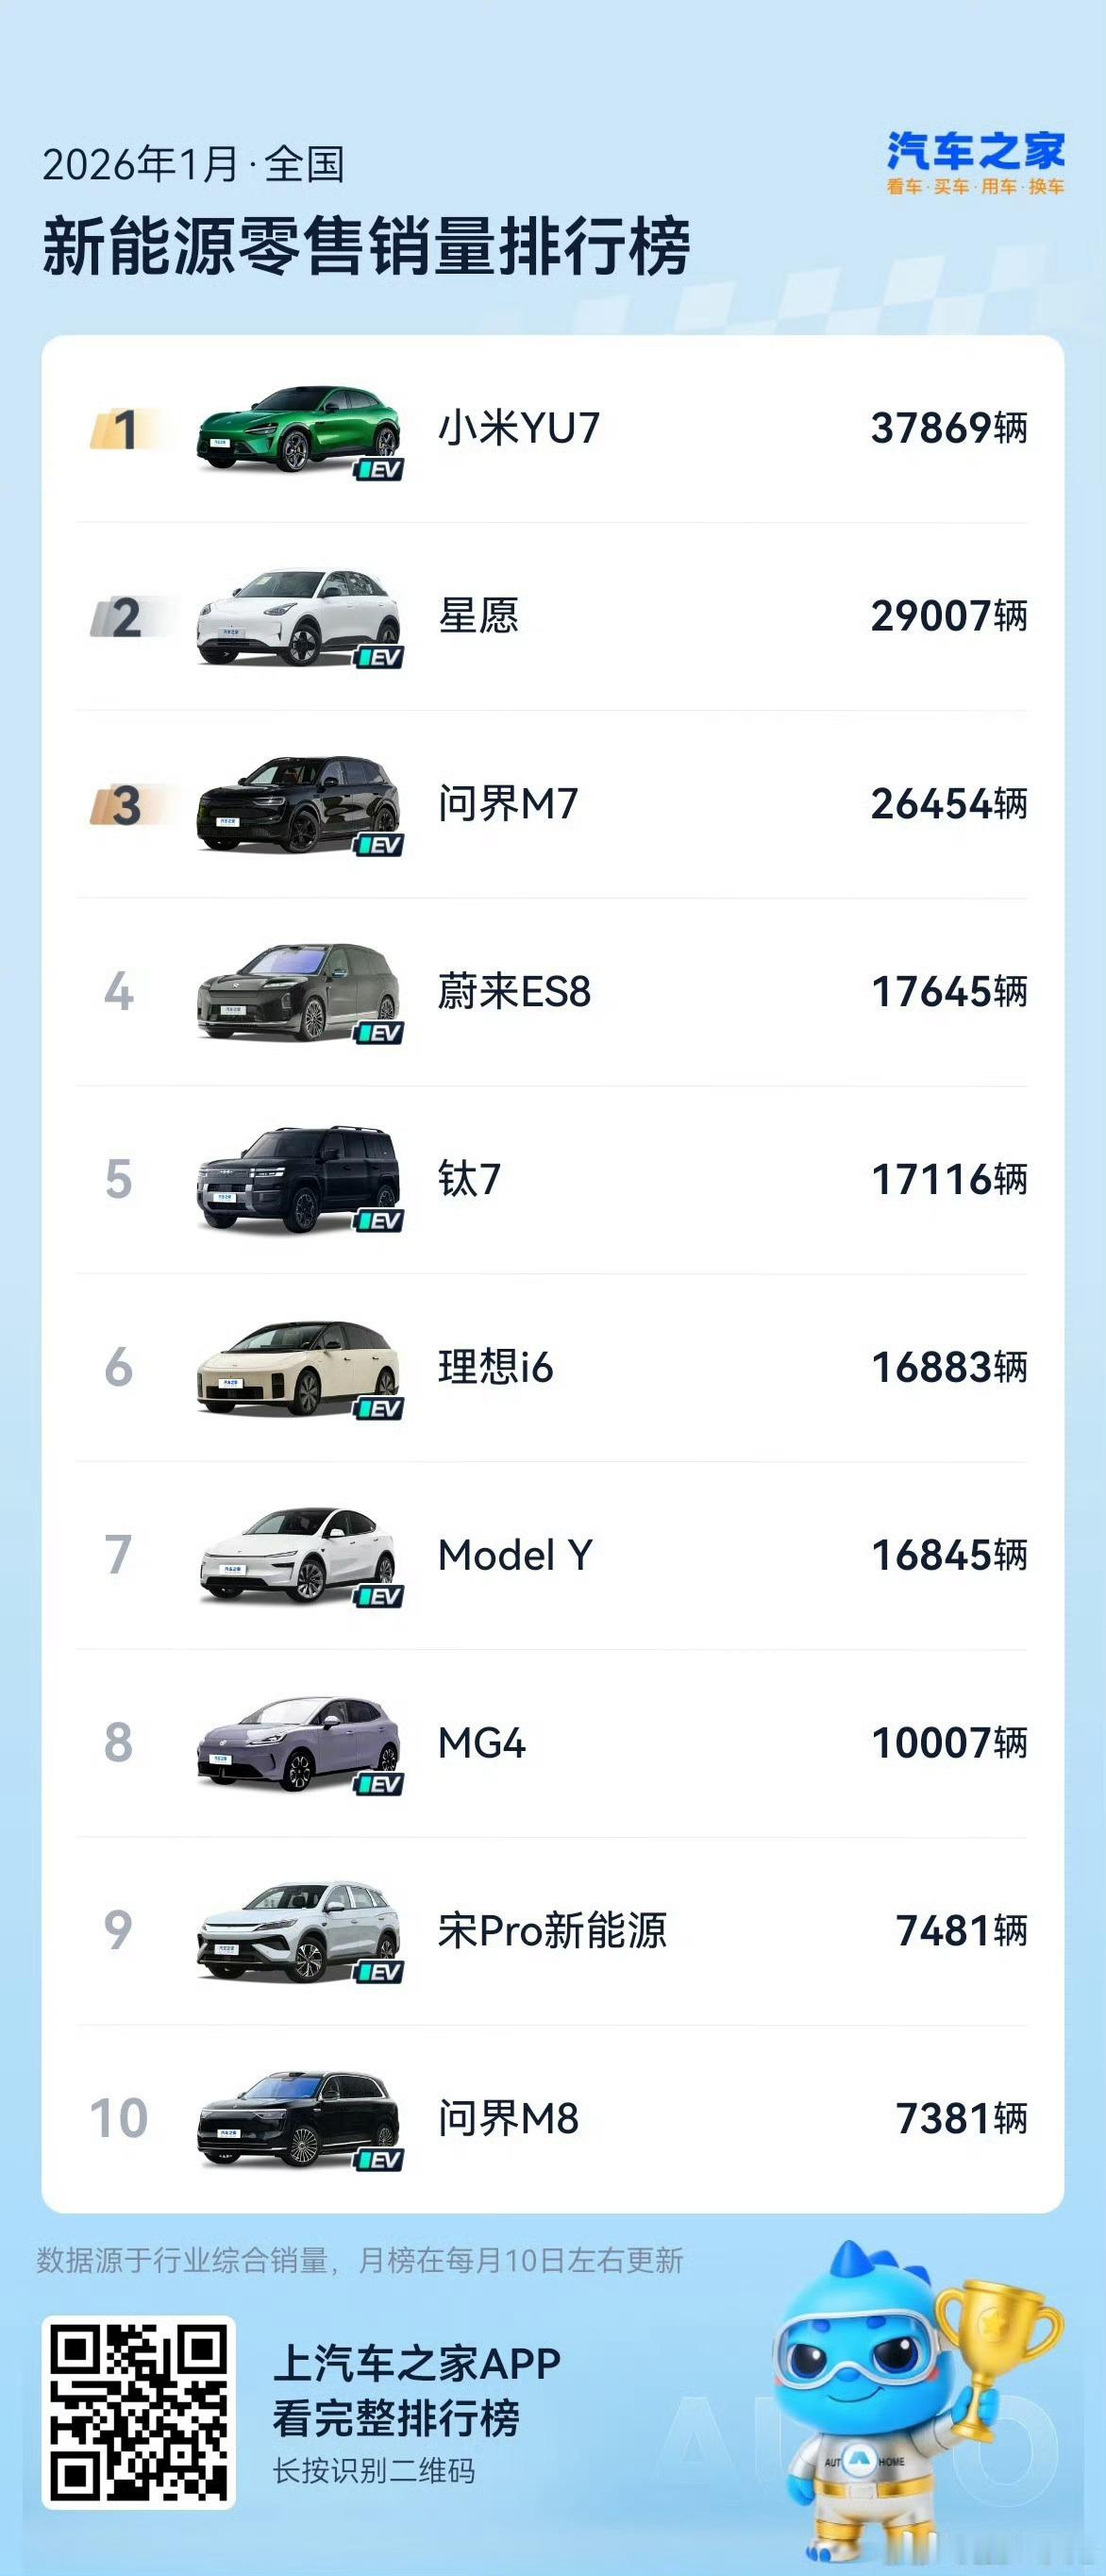Click the 汽车之家 logo
The width and height of the screenshot is (1106, 2576).
pyautogui.click(x=975, y=163)
